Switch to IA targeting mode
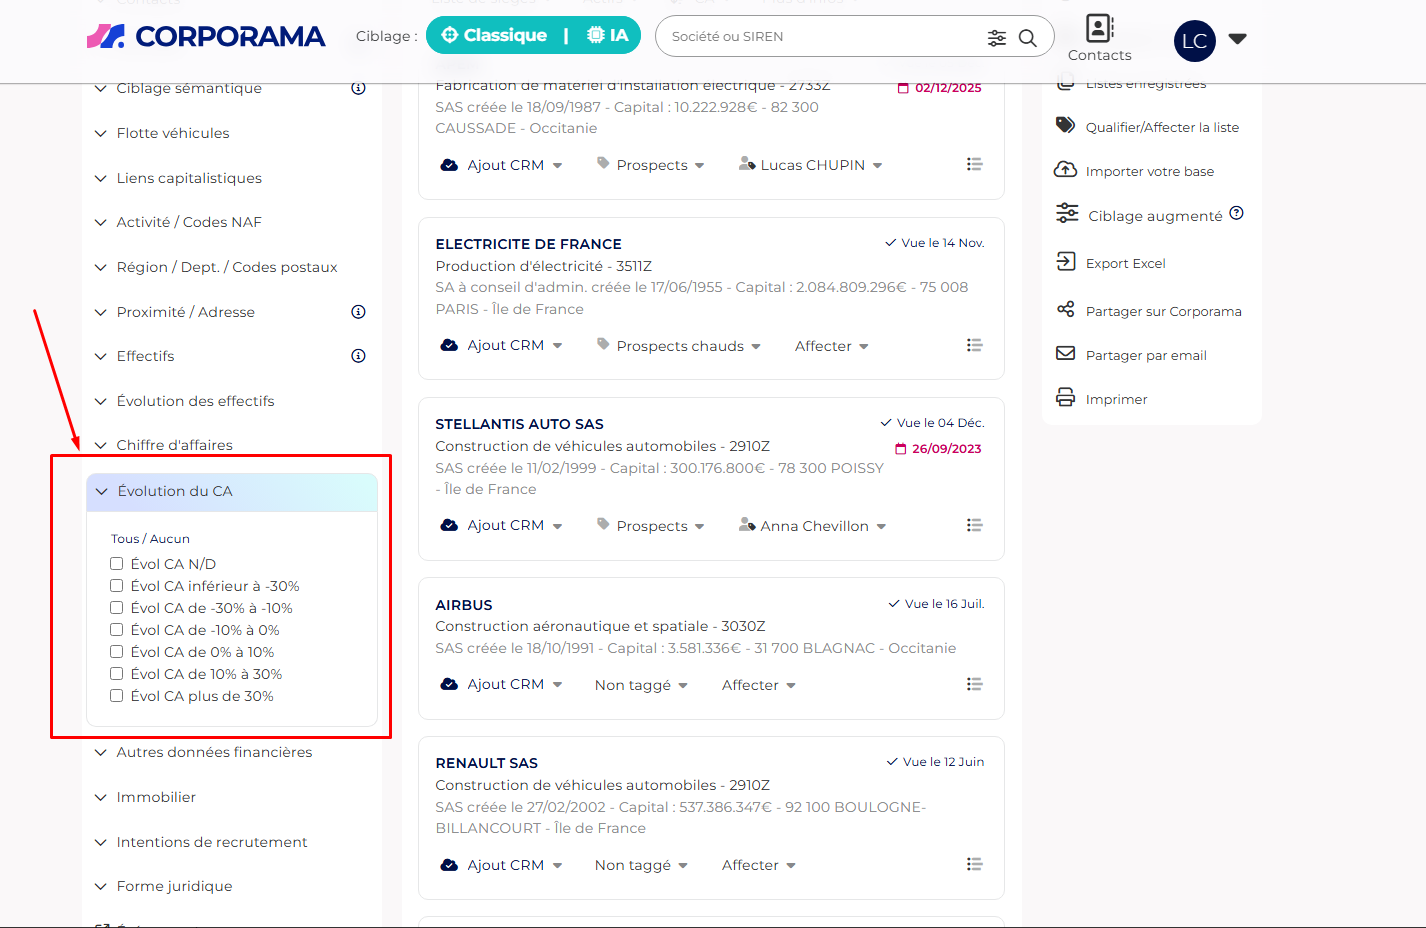 [x=608, y=36]
